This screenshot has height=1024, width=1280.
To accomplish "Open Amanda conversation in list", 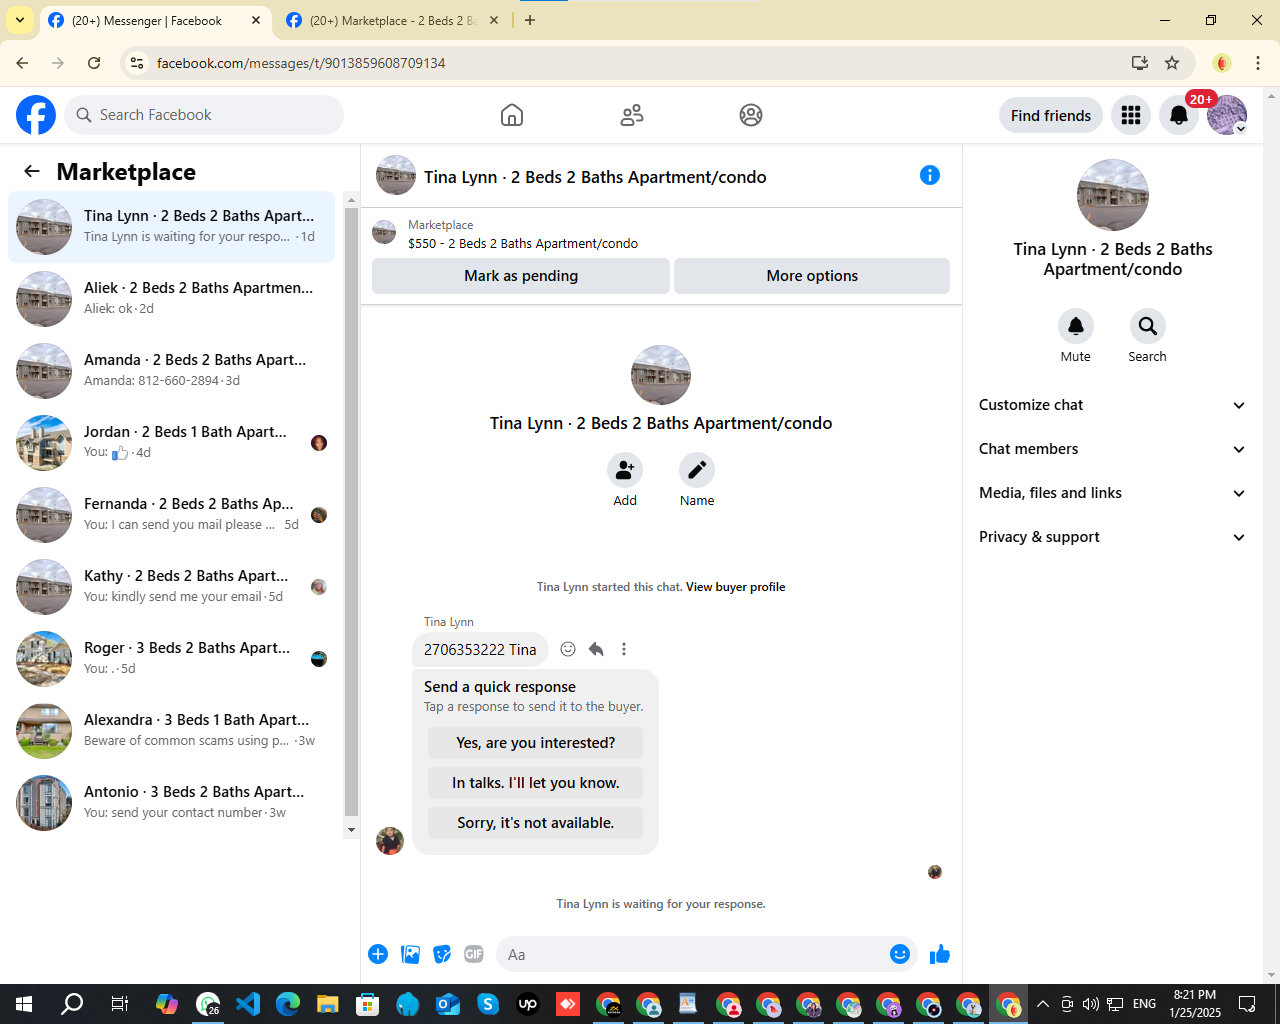I will (171, 371).
